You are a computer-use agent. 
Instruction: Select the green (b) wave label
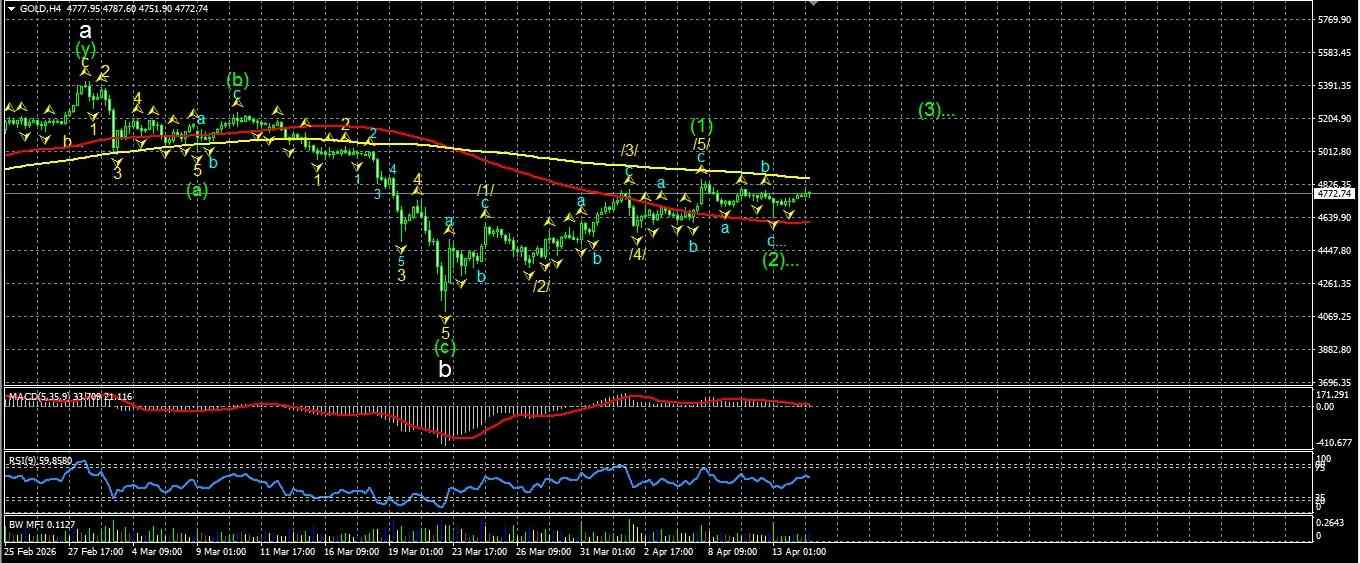tap(237, 80)
